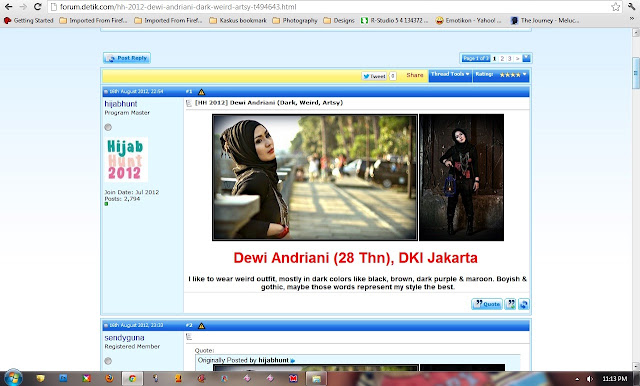Viewport: 640px width, 386px height.
Task: Open the R-Studio bookmark
Action: point(394,20)
